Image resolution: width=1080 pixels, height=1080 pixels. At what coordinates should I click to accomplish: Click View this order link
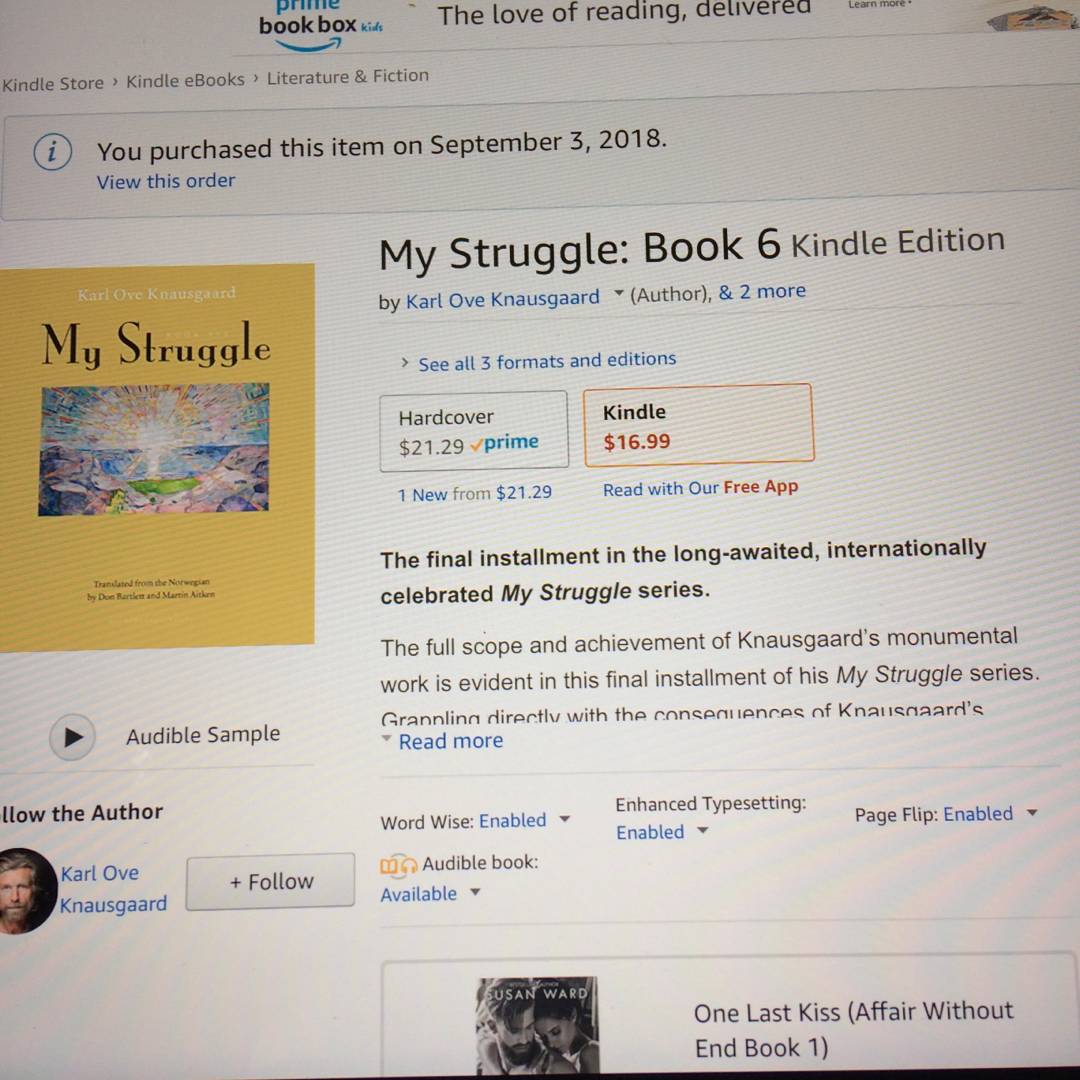[165, 181]
